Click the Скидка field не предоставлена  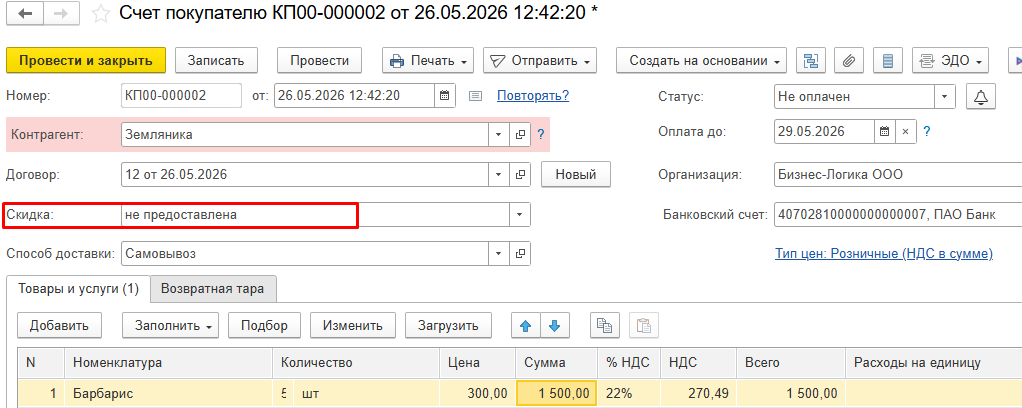coord(315,214)
